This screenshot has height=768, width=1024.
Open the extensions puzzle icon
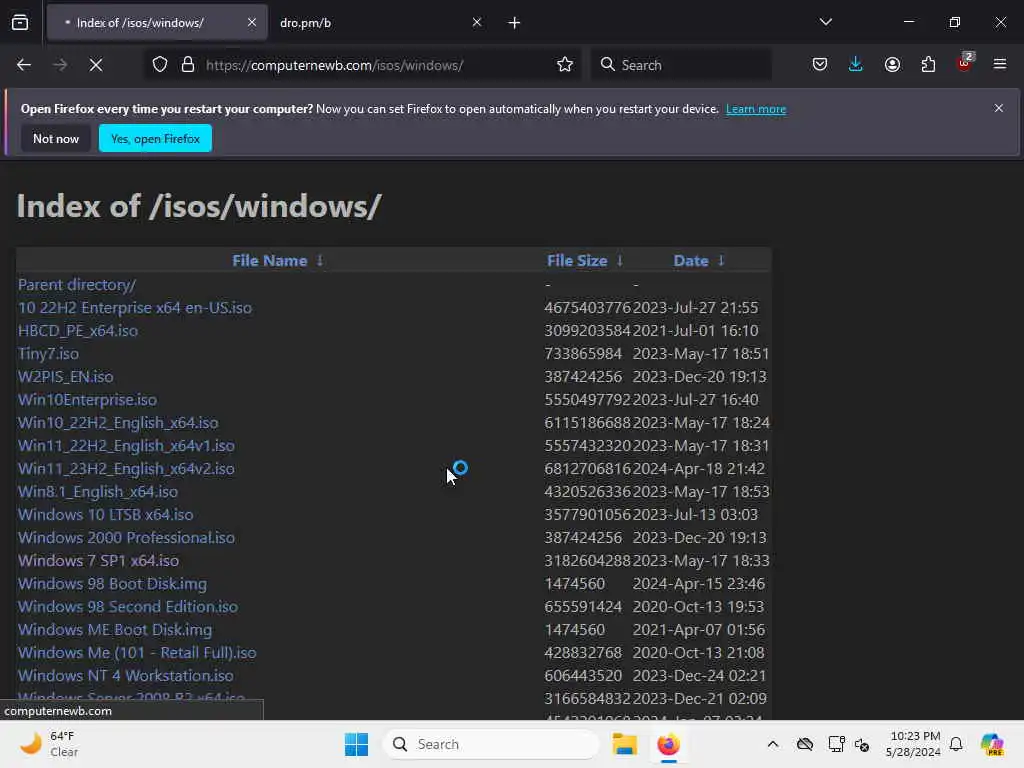click(928, 65)
